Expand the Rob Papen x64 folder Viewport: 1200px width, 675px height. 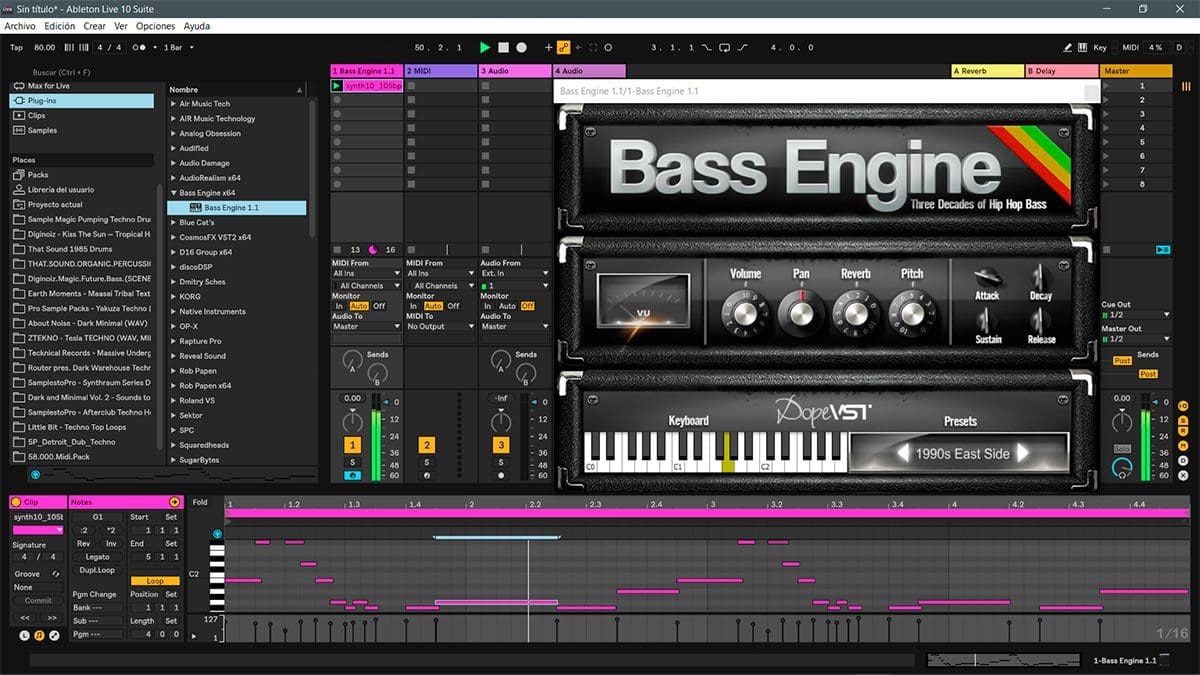(173, 385)
